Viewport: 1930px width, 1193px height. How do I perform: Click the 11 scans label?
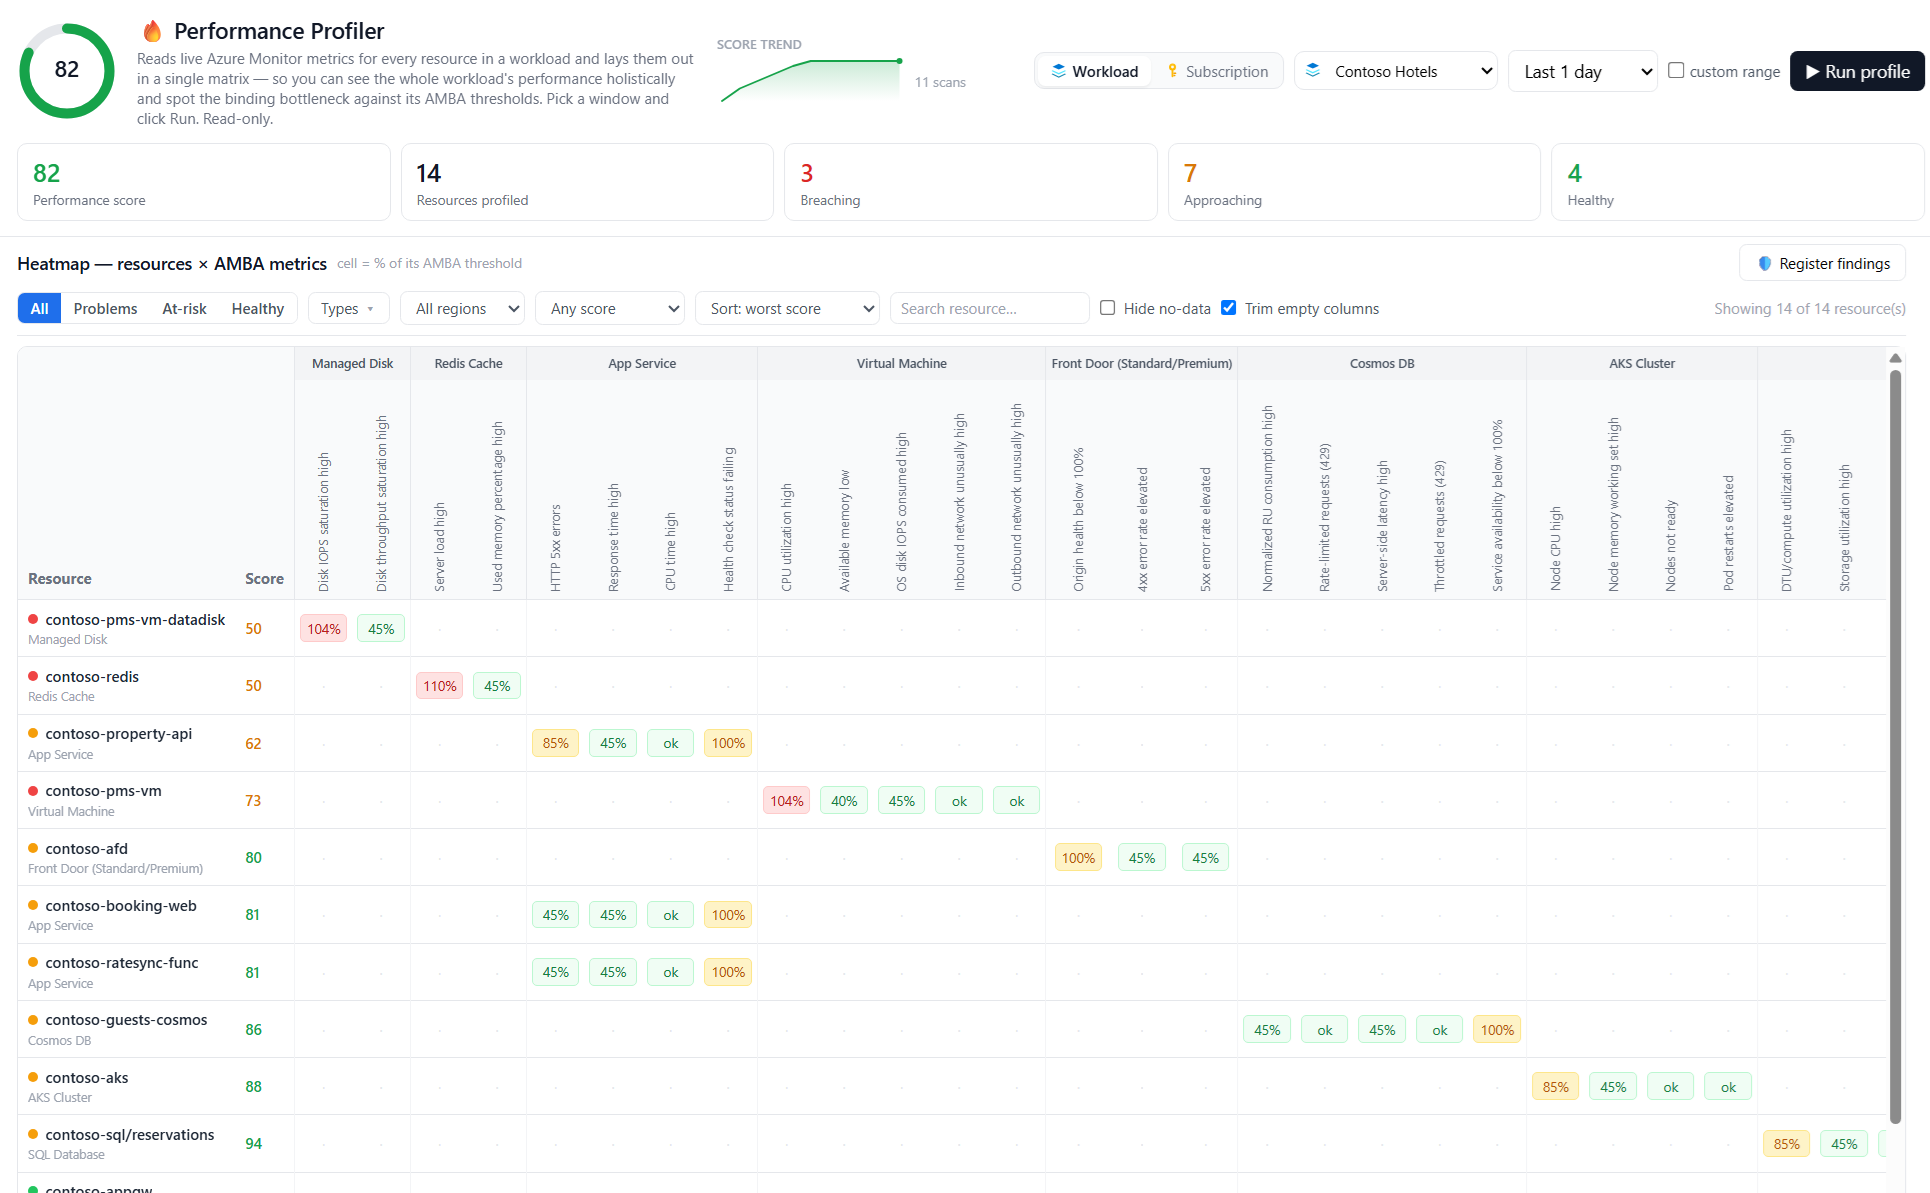(940, 82)
